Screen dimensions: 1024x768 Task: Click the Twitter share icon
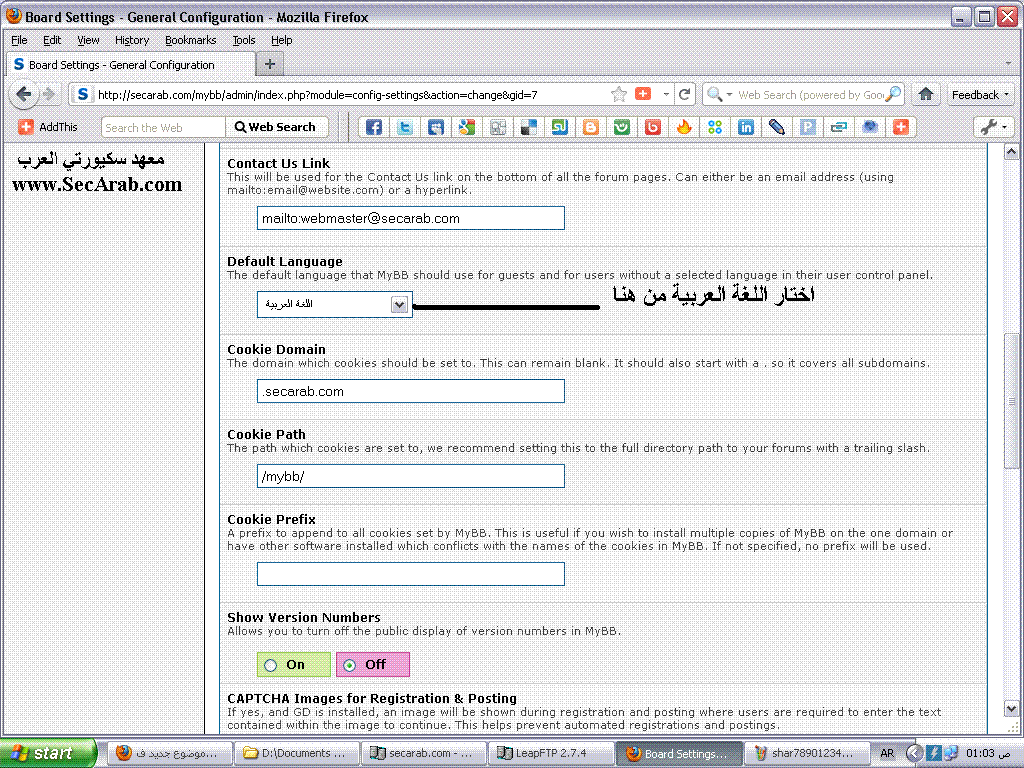(x=405, y=127)
